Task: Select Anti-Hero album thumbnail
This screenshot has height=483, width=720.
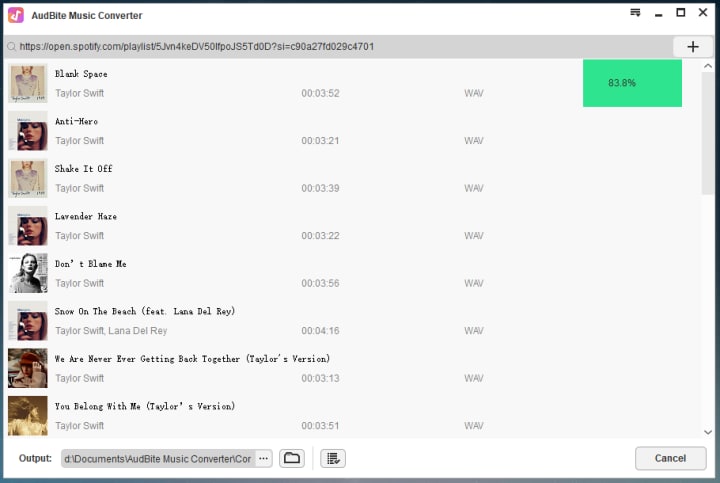Action: [28, 131]
